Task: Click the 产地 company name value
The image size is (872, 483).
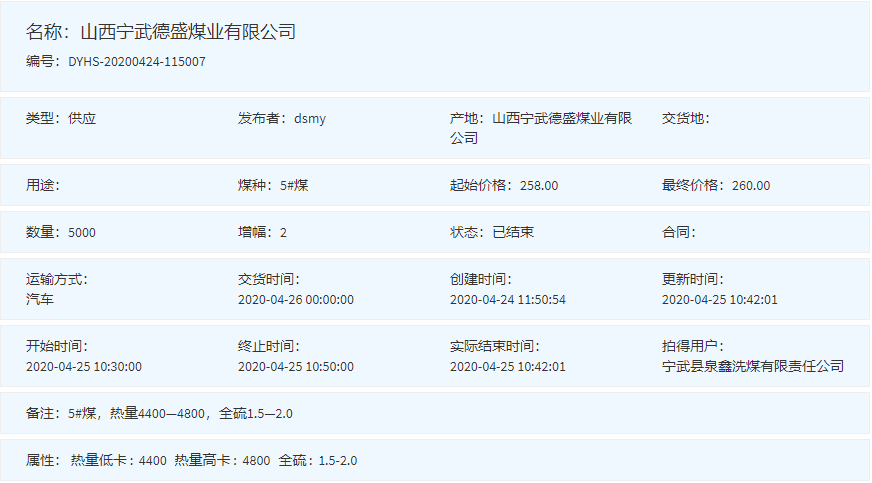Action: point(562,118)
